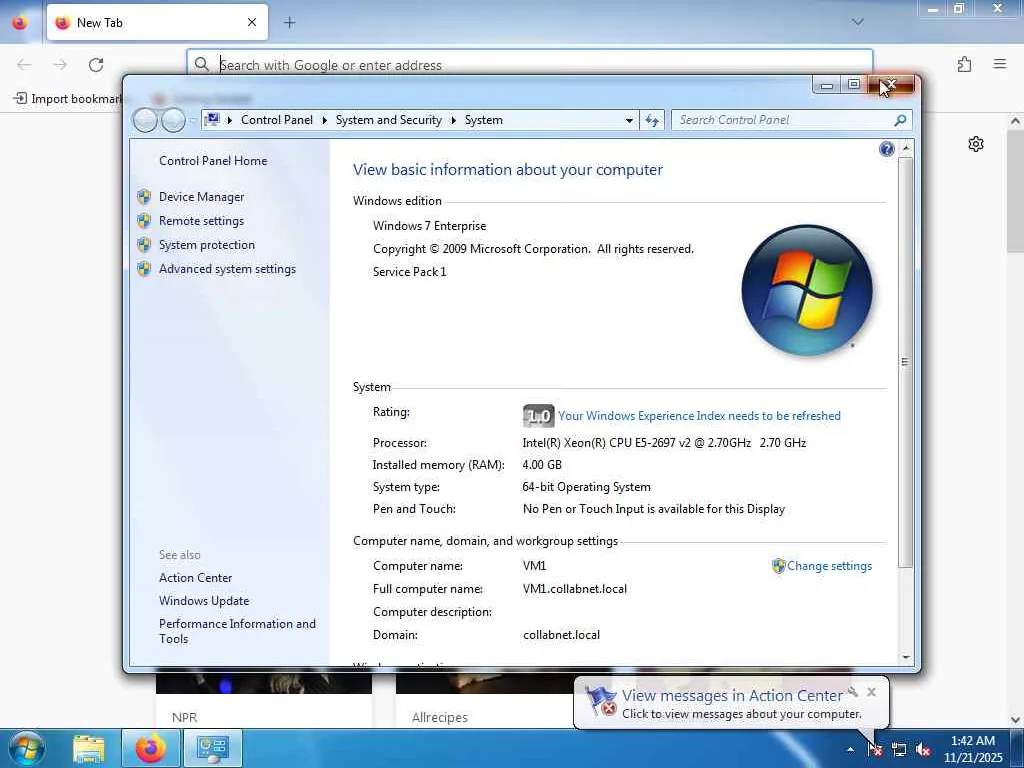Screen dimensions: 1024x768
Task: Click Firefox back arrow
Action: 24,65
